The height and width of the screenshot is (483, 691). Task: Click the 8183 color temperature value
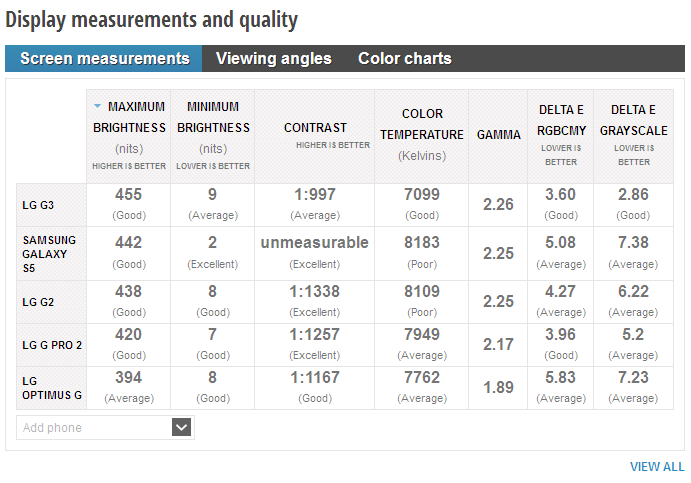click(422, 242)
